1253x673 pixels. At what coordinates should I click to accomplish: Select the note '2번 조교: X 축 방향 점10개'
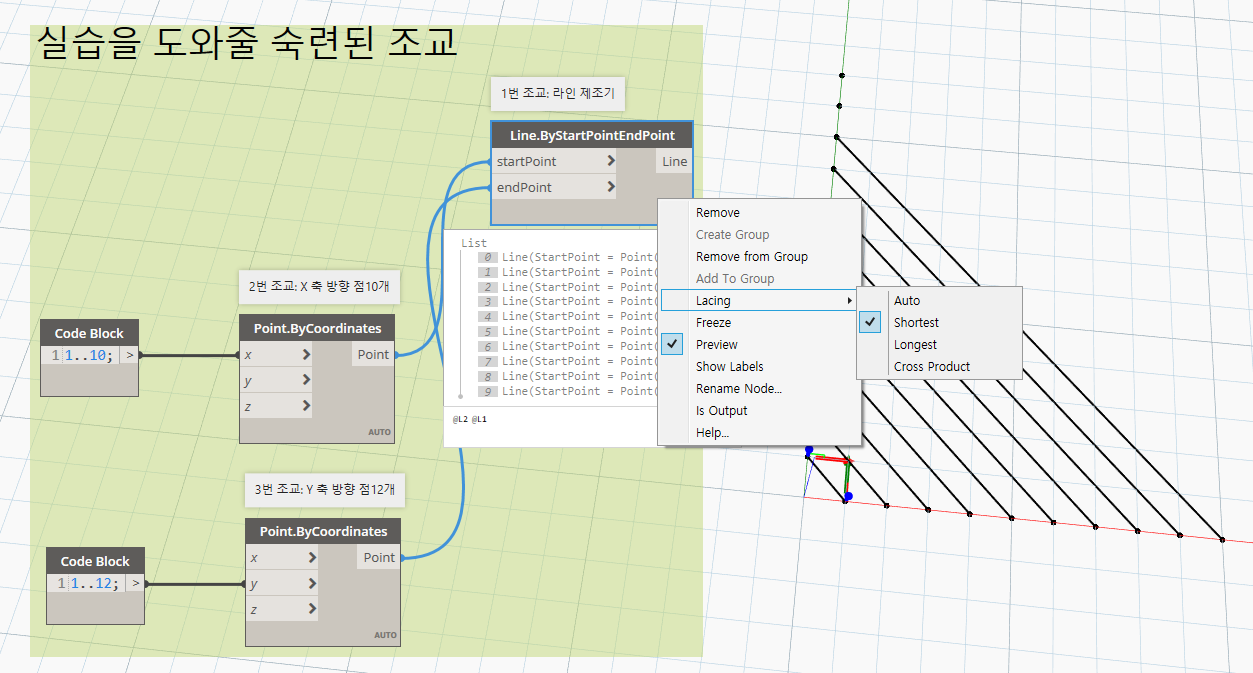pyautogui.click(x=320, y=288)
